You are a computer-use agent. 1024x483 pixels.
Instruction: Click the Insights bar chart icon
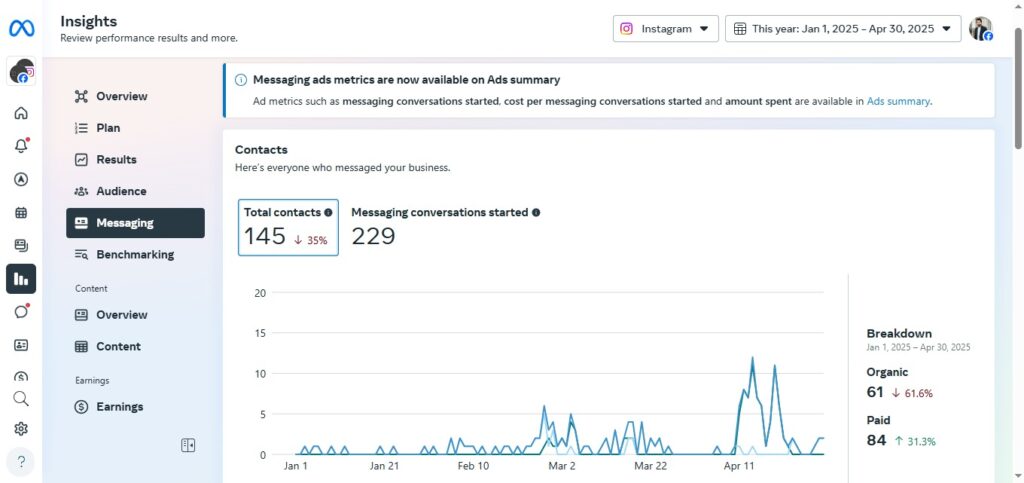click(x=21, y=279)
